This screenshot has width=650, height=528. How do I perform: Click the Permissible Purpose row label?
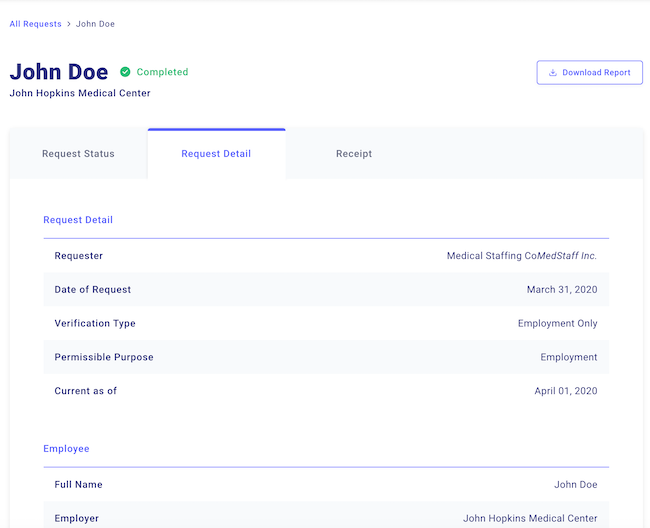click(x=104, y=357)
